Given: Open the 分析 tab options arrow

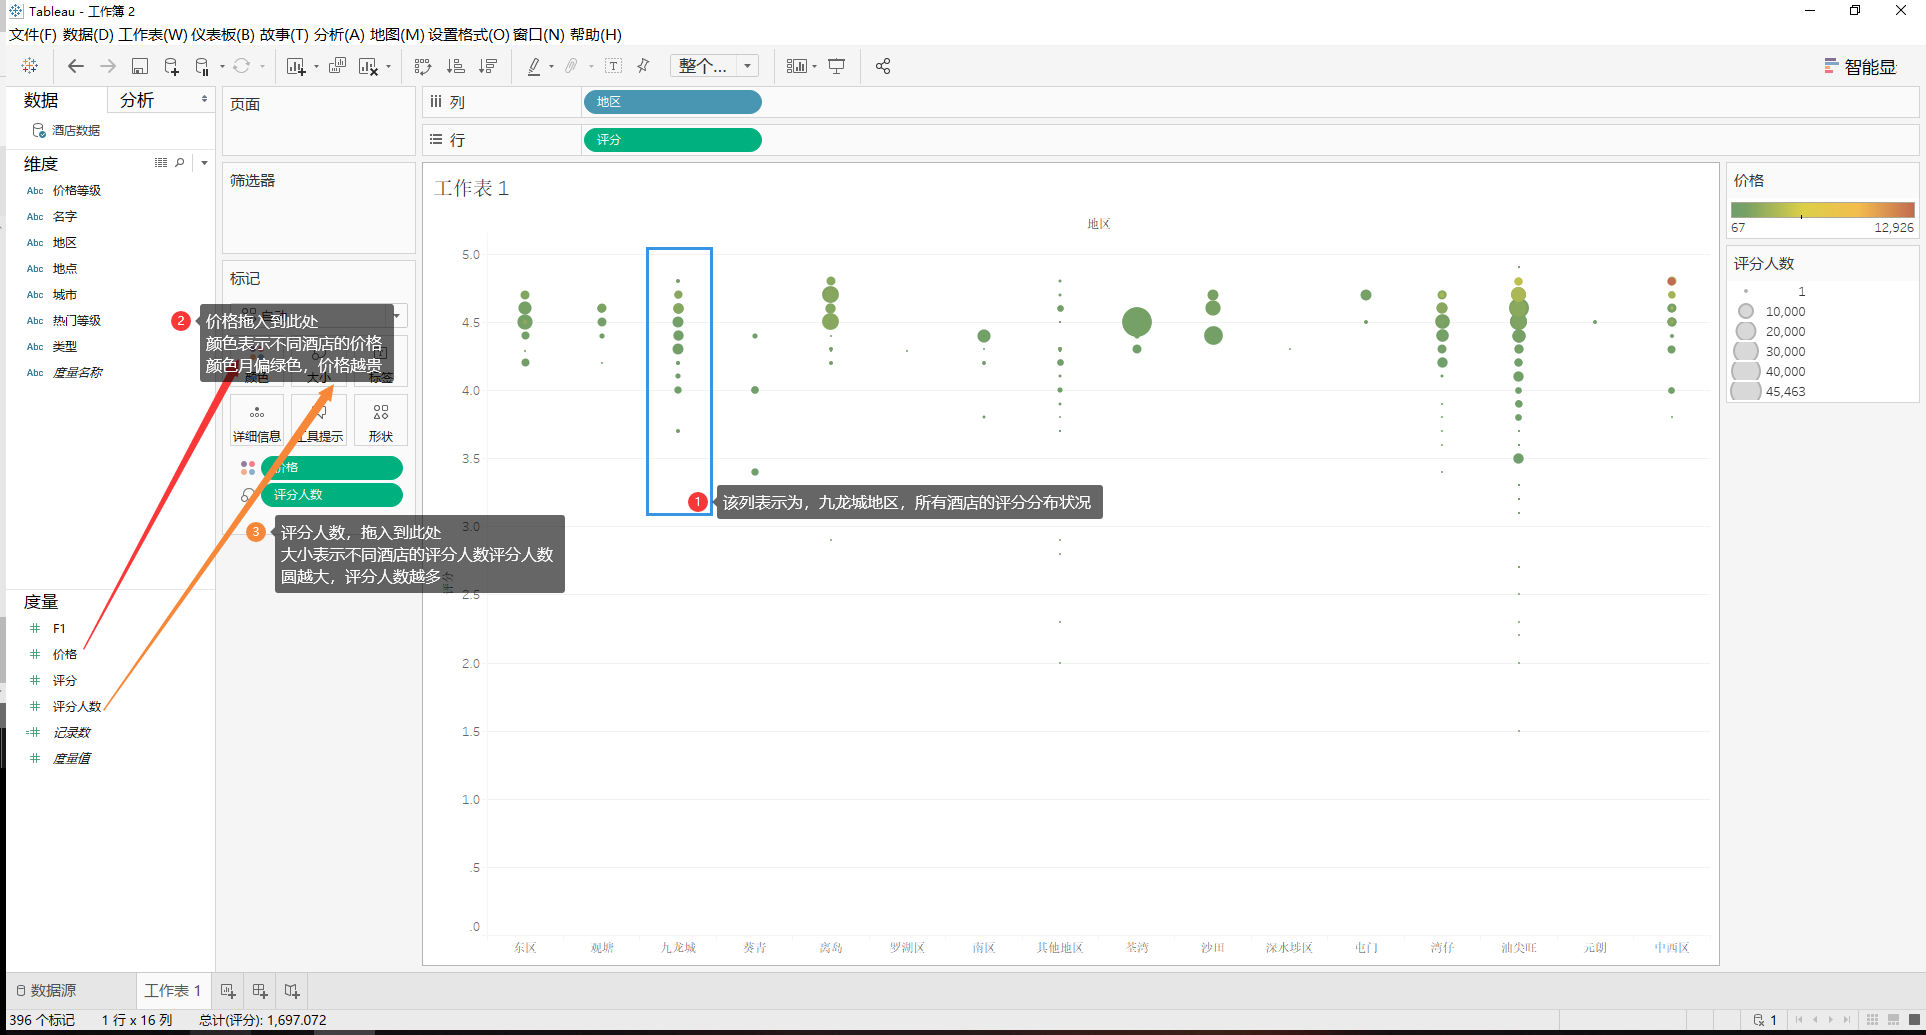Looking at the screenshot, I should click(x=204, y=99).
